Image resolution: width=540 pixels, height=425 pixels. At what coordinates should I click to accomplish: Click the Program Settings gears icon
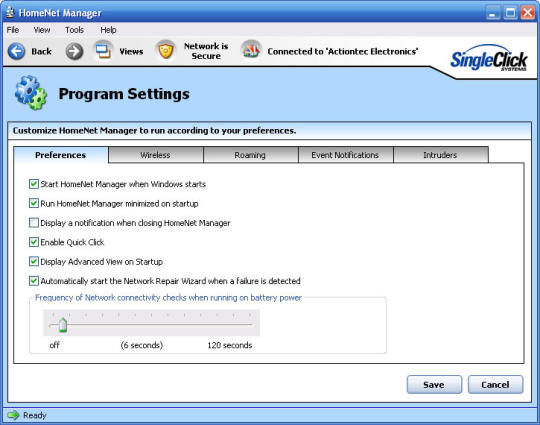click(31, 93)
